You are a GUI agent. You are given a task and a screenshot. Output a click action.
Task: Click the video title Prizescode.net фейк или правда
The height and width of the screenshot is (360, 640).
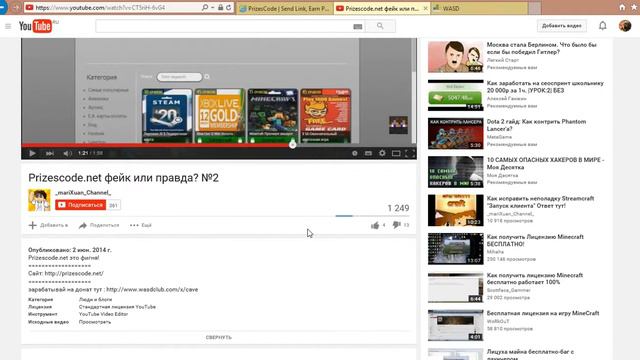pyautogui.click(x=123, y=178)
